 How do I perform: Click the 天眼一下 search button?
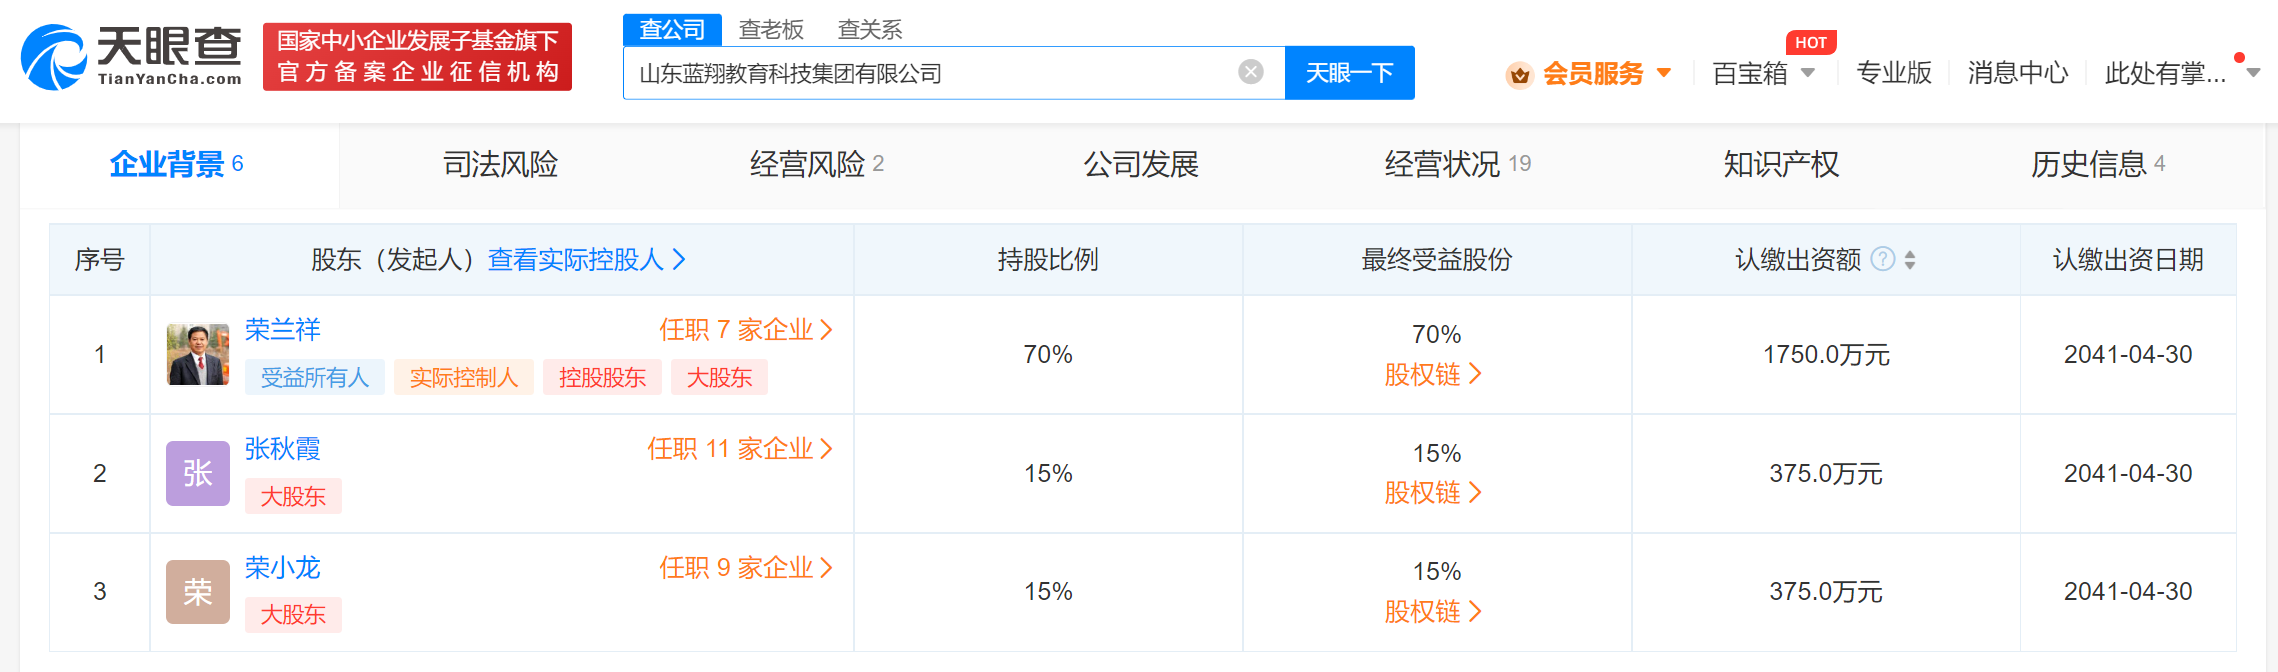(x=1349, y=73)
